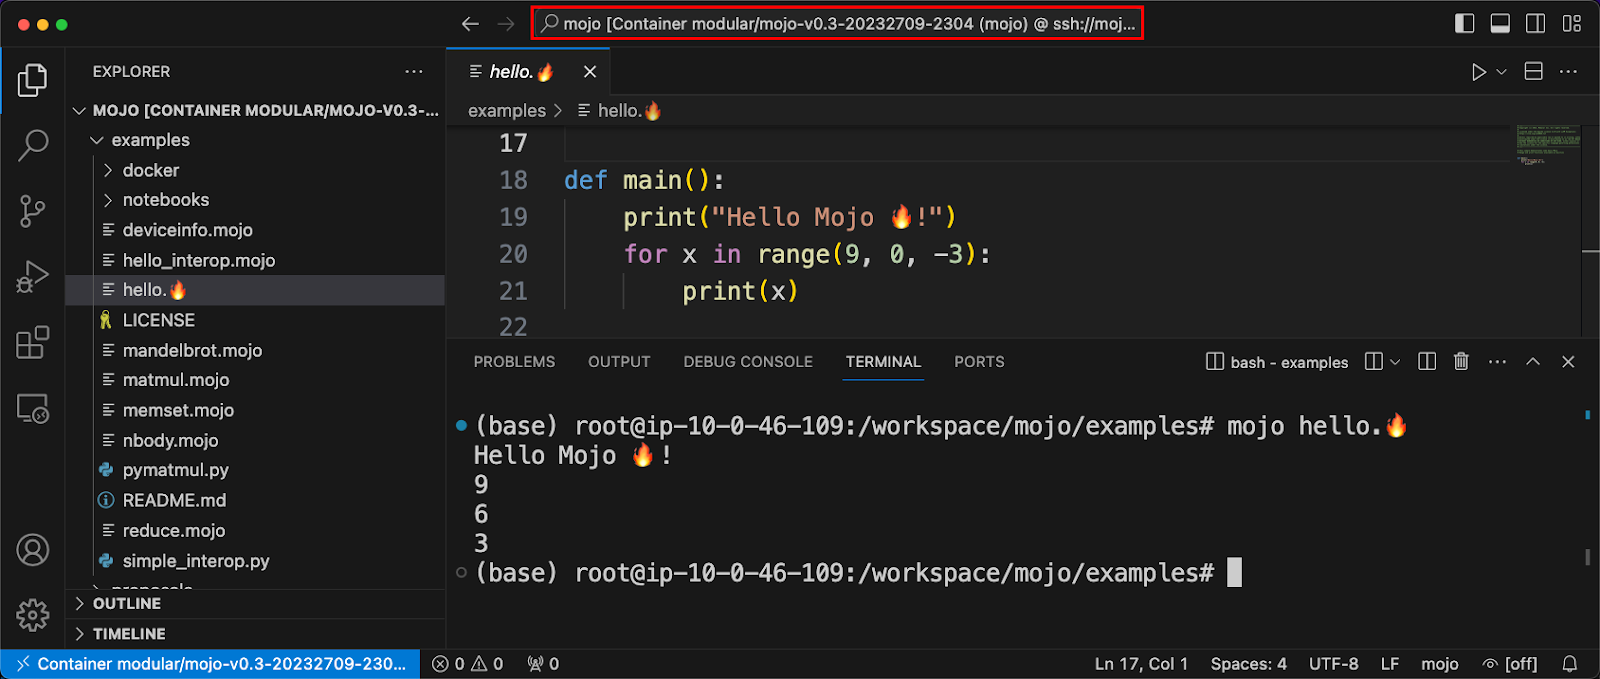1600x679 pixels.
Task: Open deviceinfo.mojo file
Action: [x=255, y=230]
